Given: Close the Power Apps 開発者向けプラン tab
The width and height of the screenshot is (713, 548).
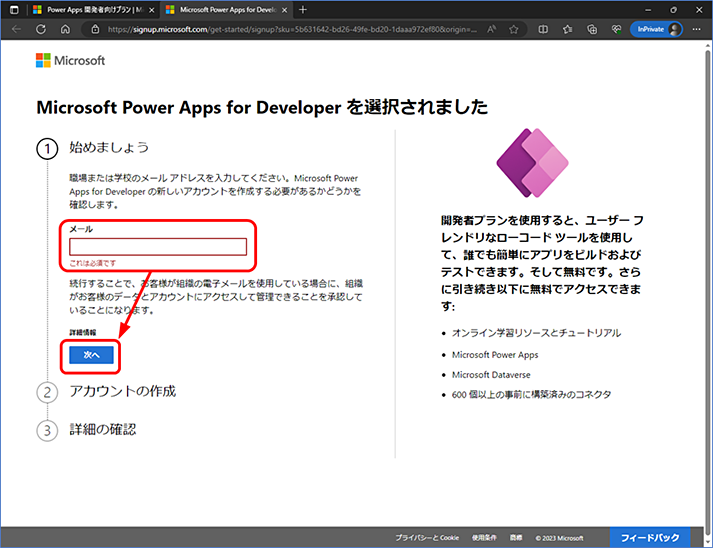Looking at the screenshot, I should [x=151, y=10].
